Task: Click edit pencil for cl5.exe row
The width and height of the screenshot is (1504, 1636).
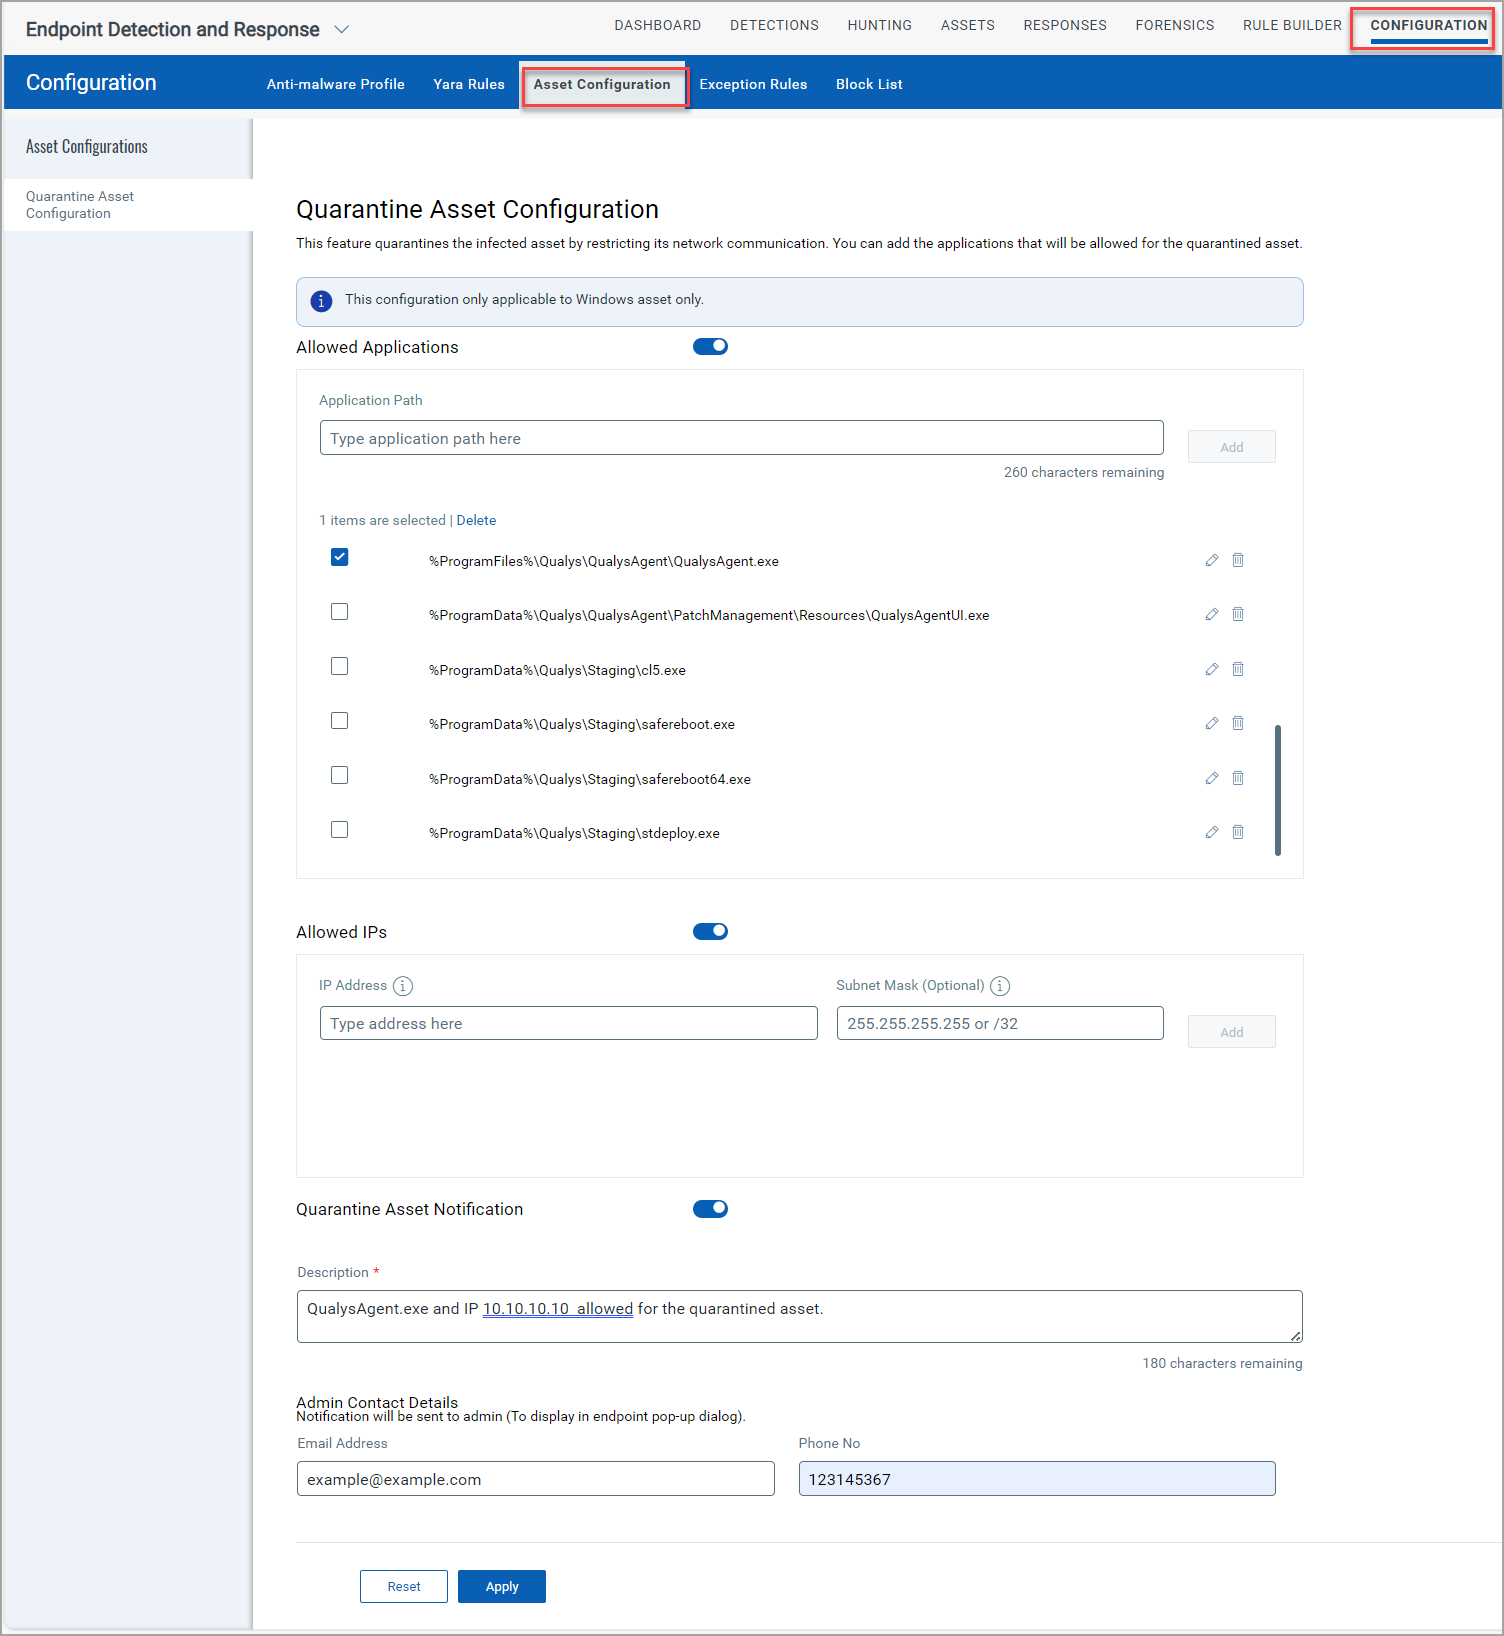Action: pyautogui.click(x=1211, y=669)
